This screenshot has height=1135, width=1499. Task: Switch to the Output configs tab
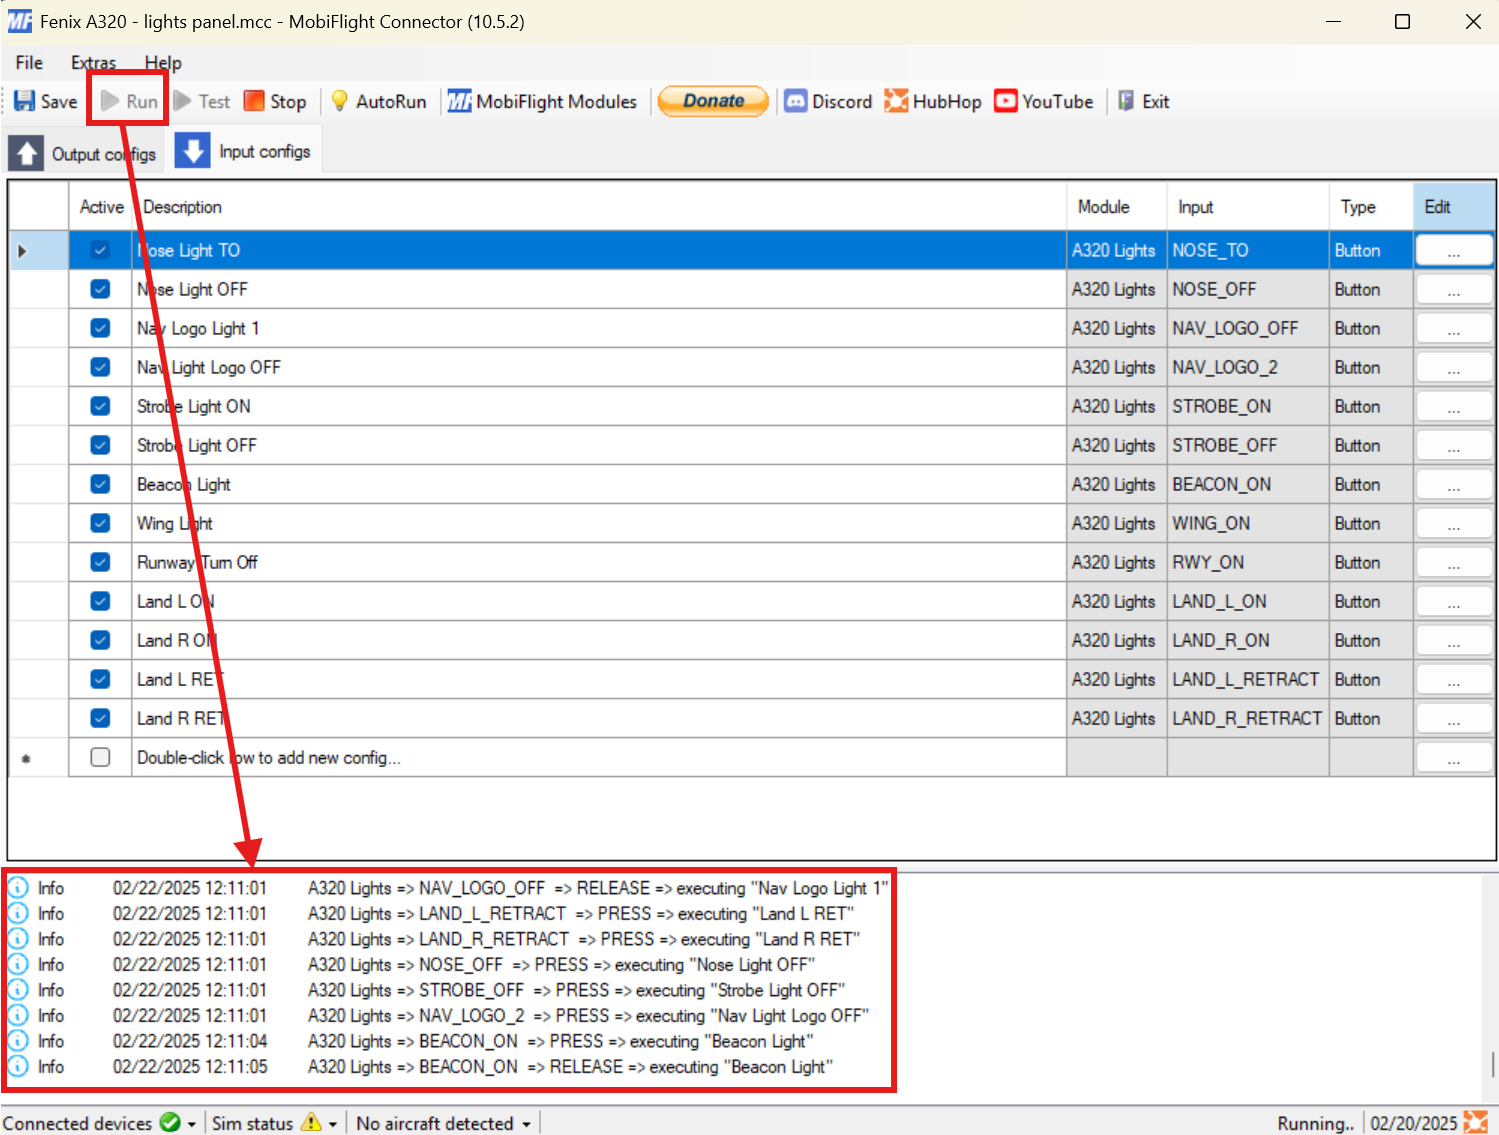click(83, 153)
